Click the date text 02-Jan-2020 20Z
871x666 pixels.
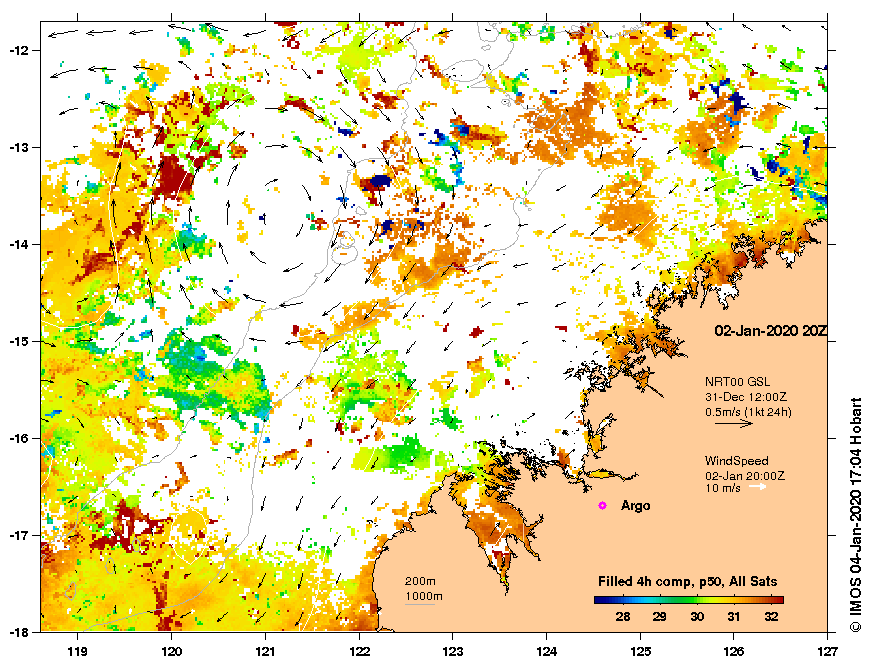point(770,331)
